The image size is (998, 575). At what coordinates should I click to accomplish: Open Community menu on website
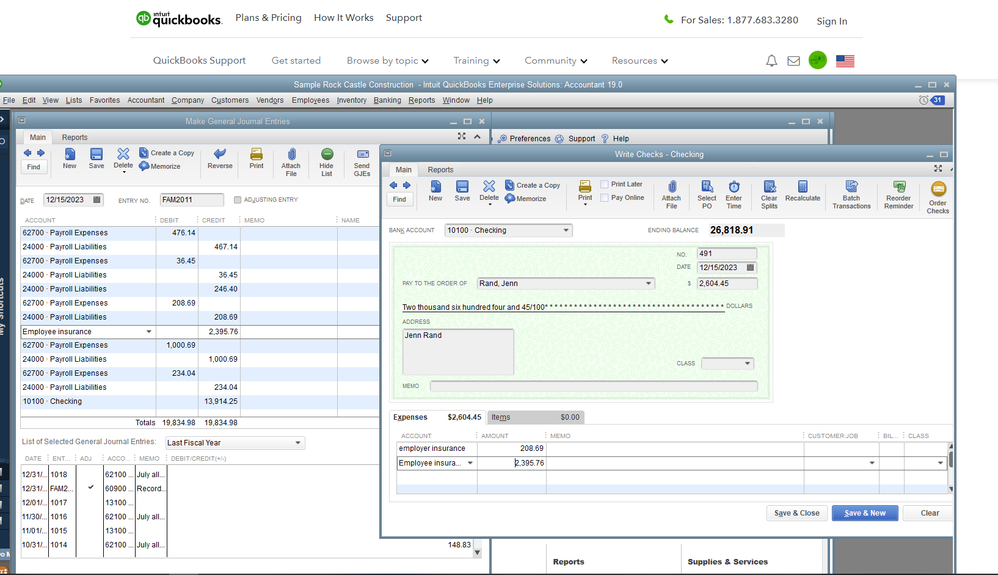(x=556, y=61)
